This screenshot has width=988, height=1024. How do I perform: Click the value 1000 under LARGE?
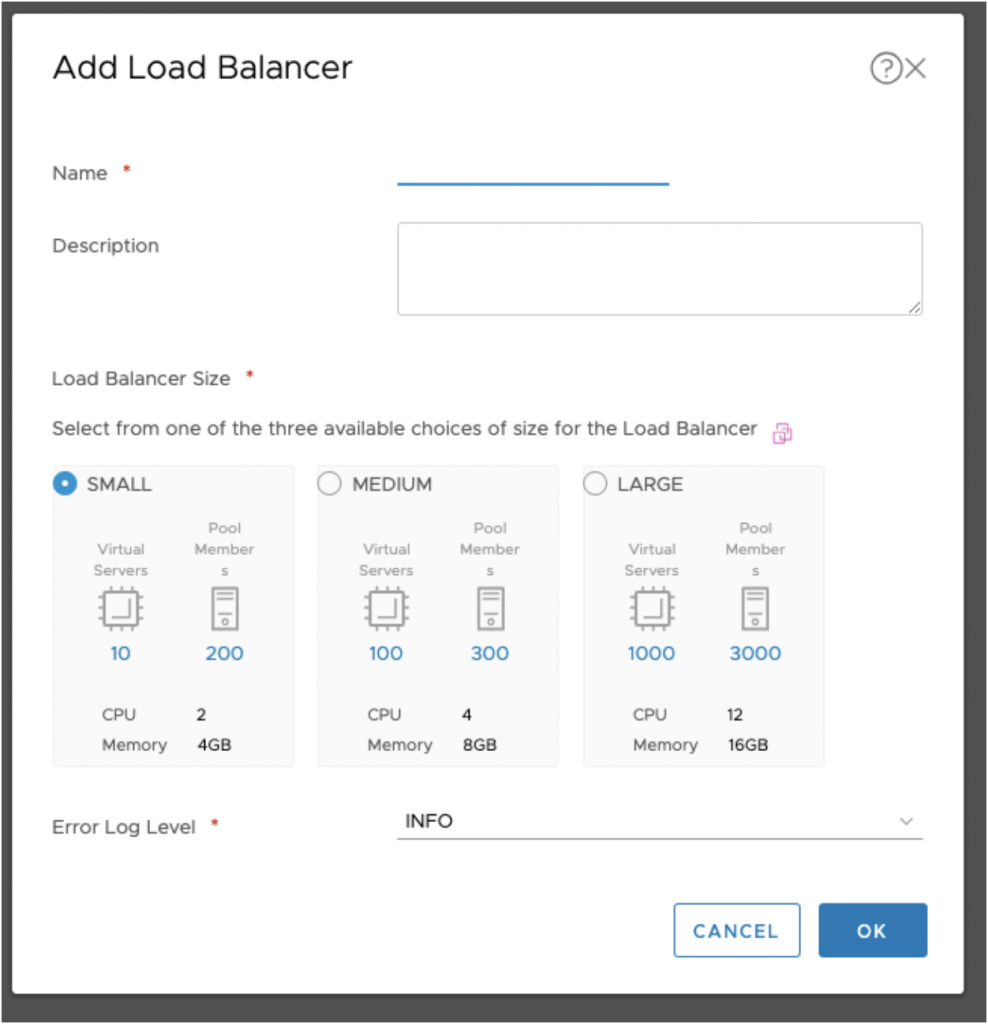tap(651, 653)
